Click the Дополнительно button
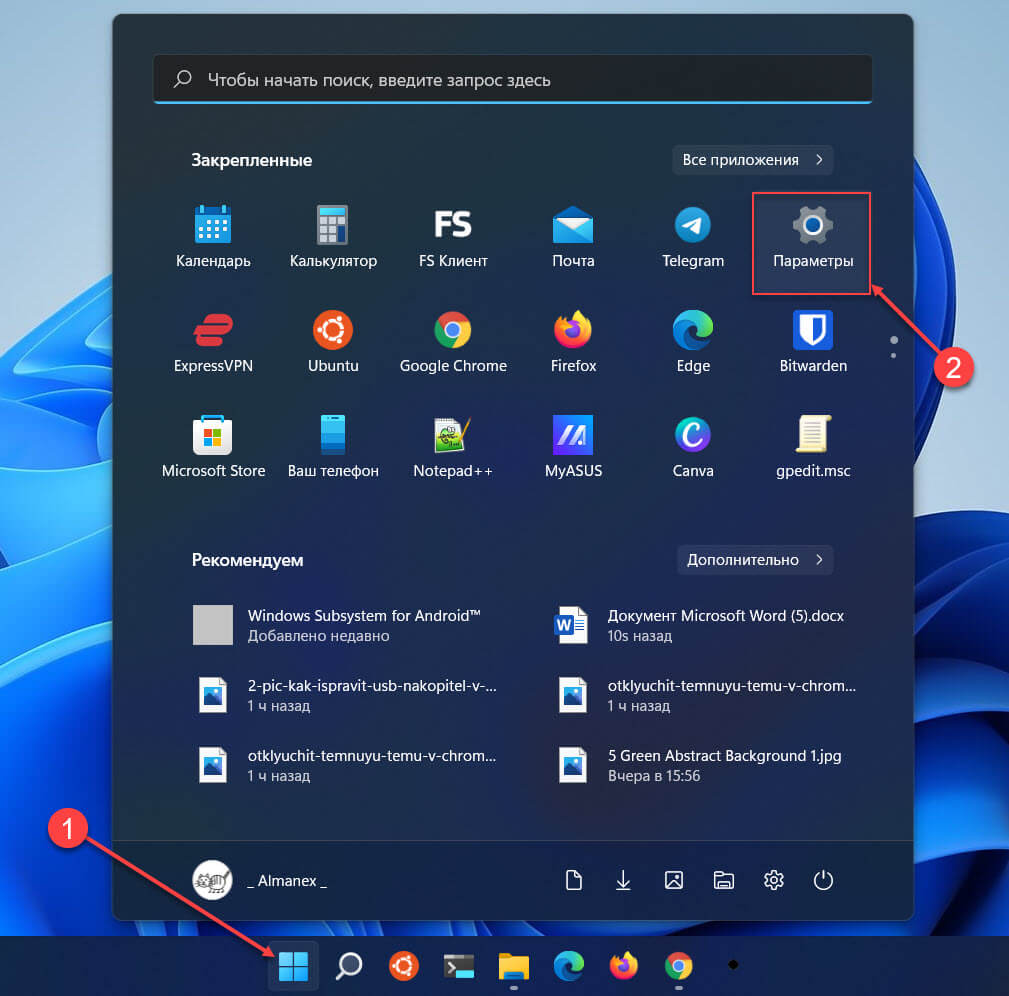Viewport: 1009px width, 996px height. (x=755, y=560)
